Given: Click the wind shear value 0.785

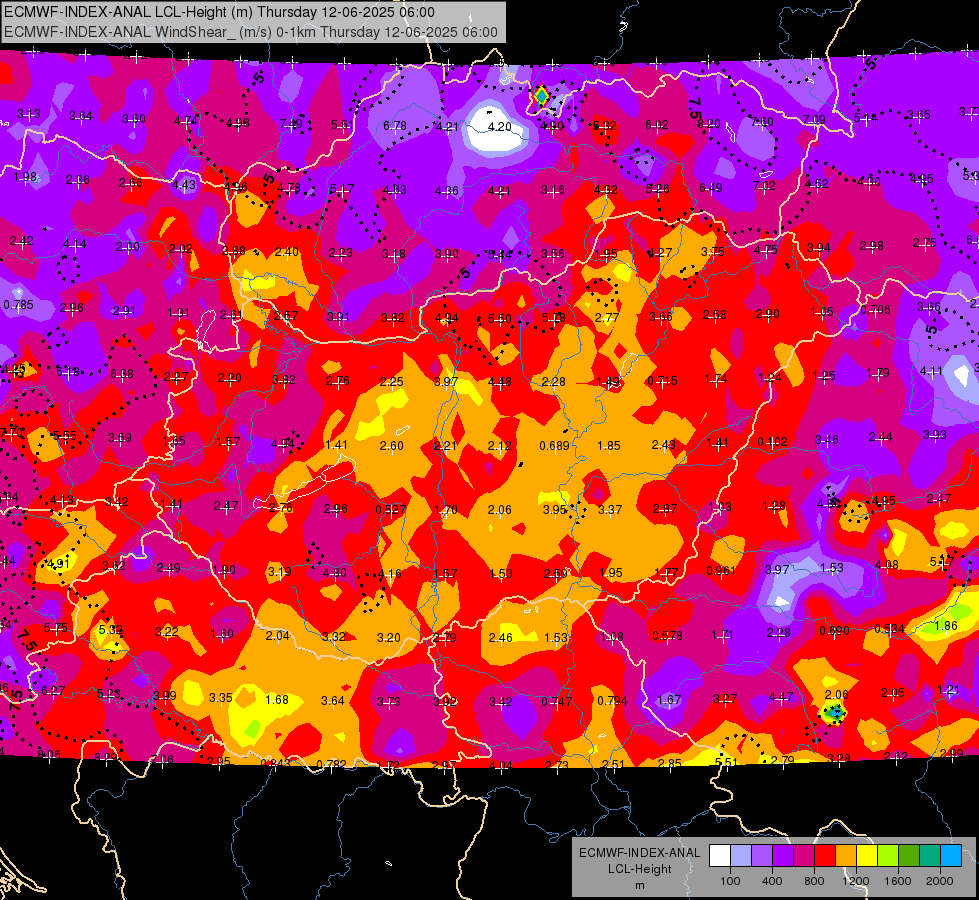Looking at the screenshot, I should point(19,305).
